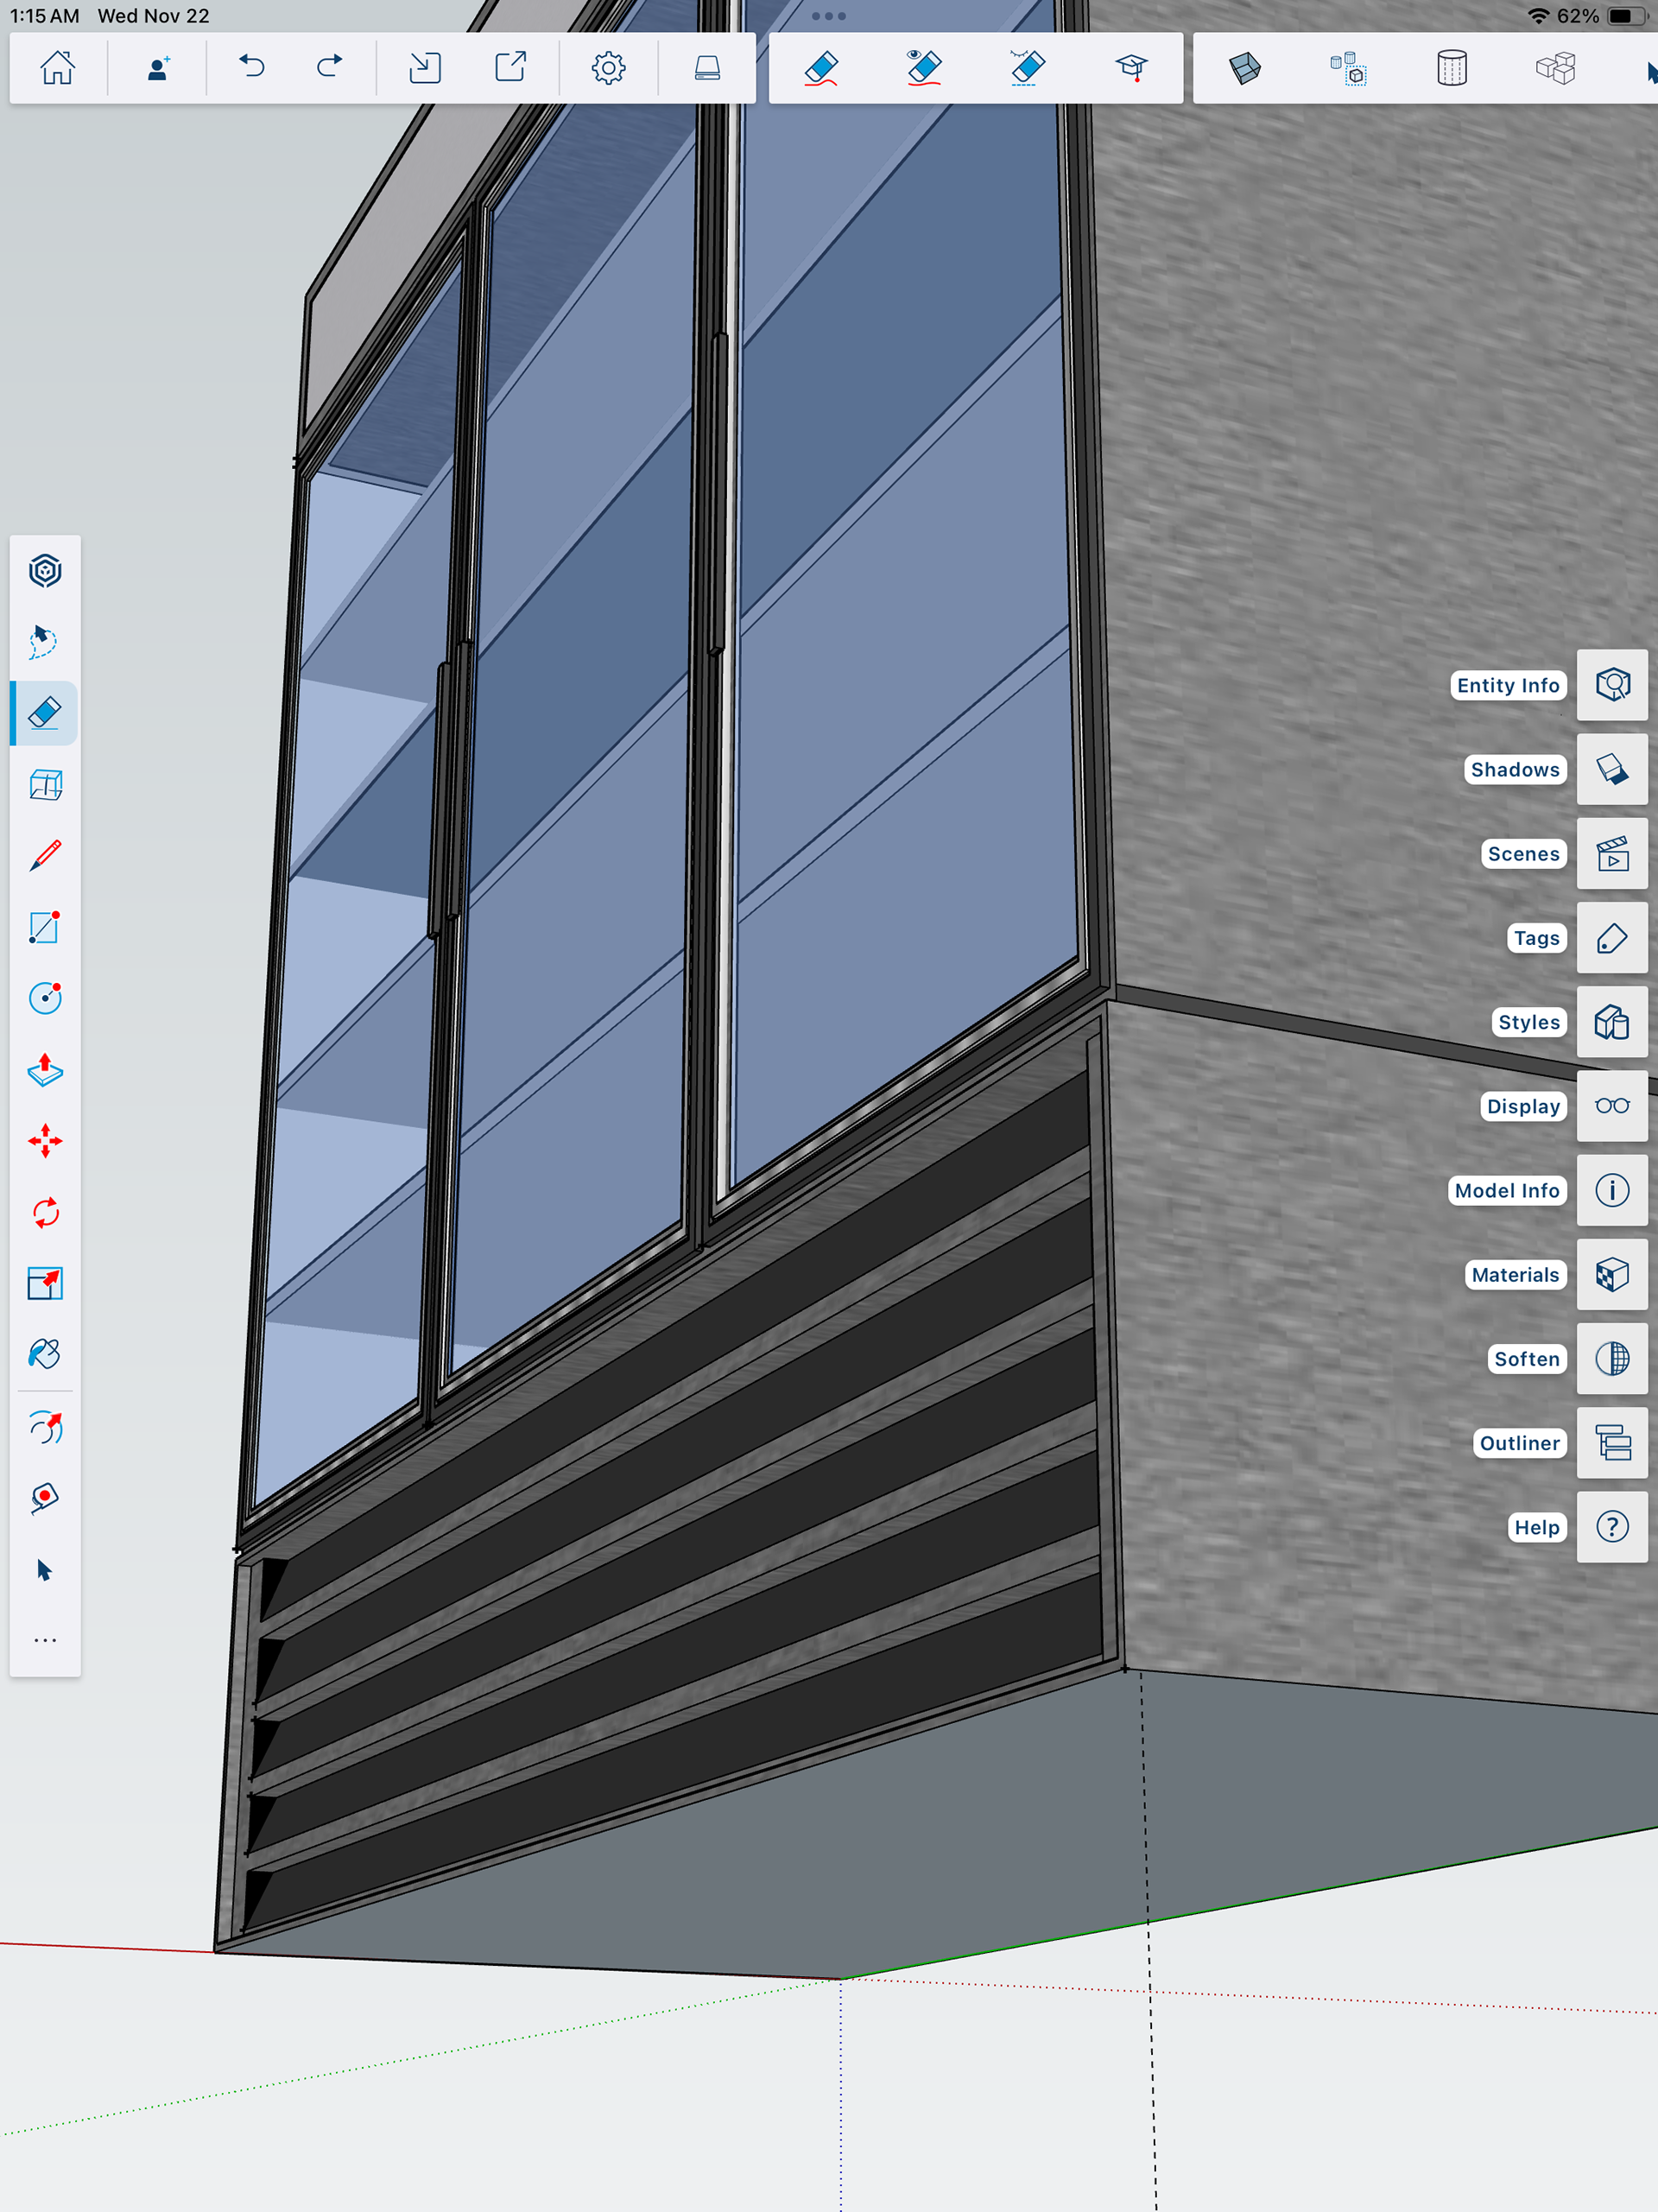Screen dimensions: 1658x2212
Task: Select the Lasso select tool
Action: click(x=45, y=642)
